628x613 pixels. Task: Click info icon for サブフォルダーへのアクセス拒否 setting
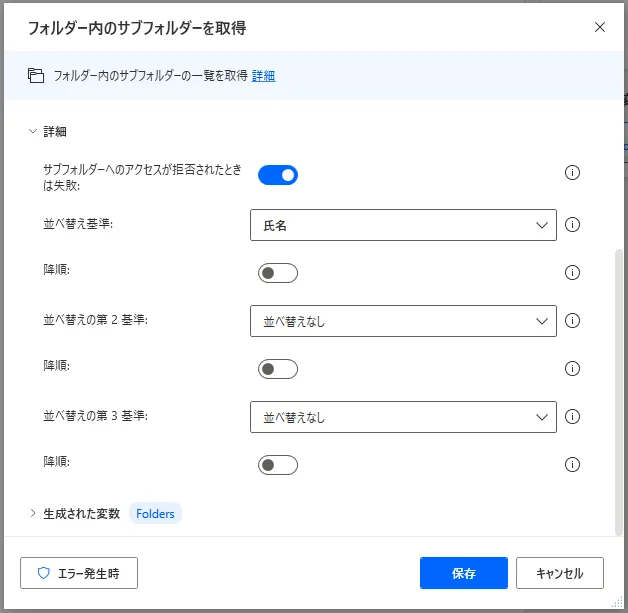pos(573,173)
